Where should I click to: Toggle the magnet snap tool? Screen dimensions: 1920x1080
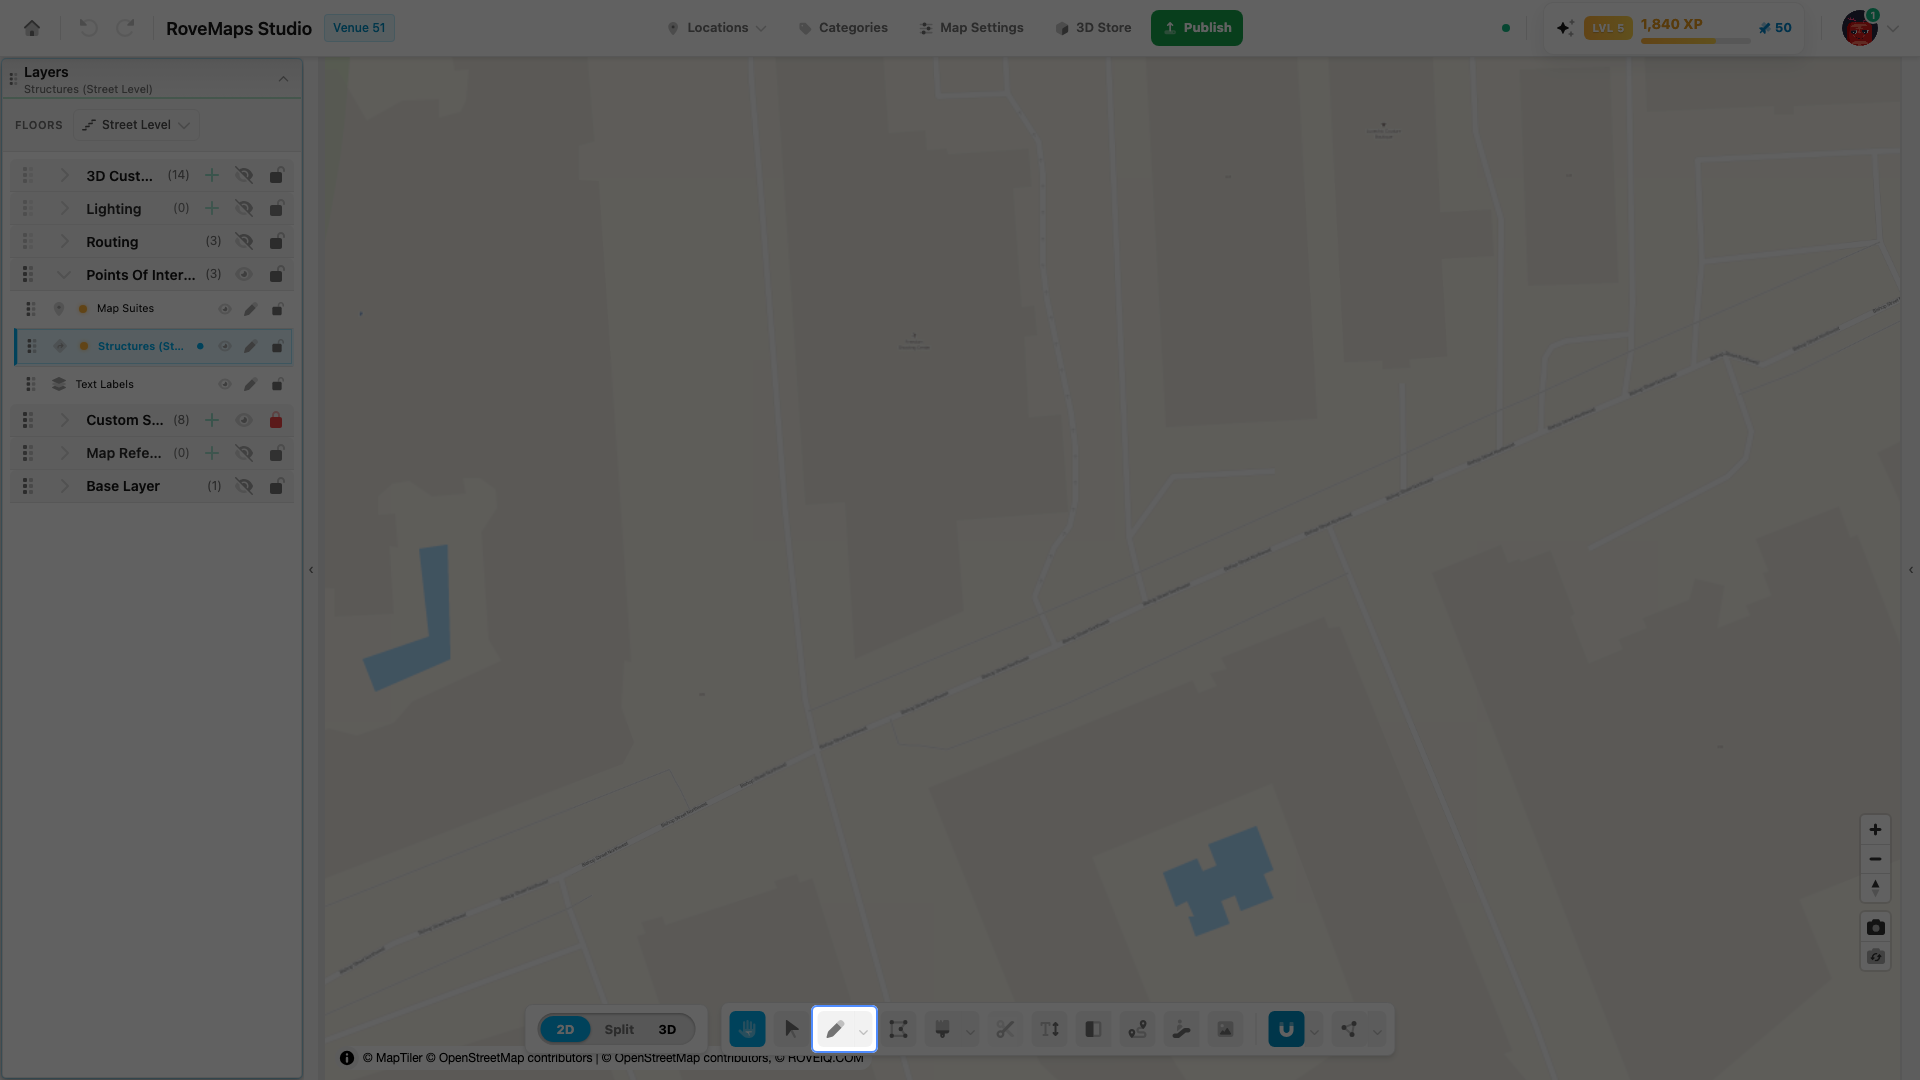click(1286, 1029)
